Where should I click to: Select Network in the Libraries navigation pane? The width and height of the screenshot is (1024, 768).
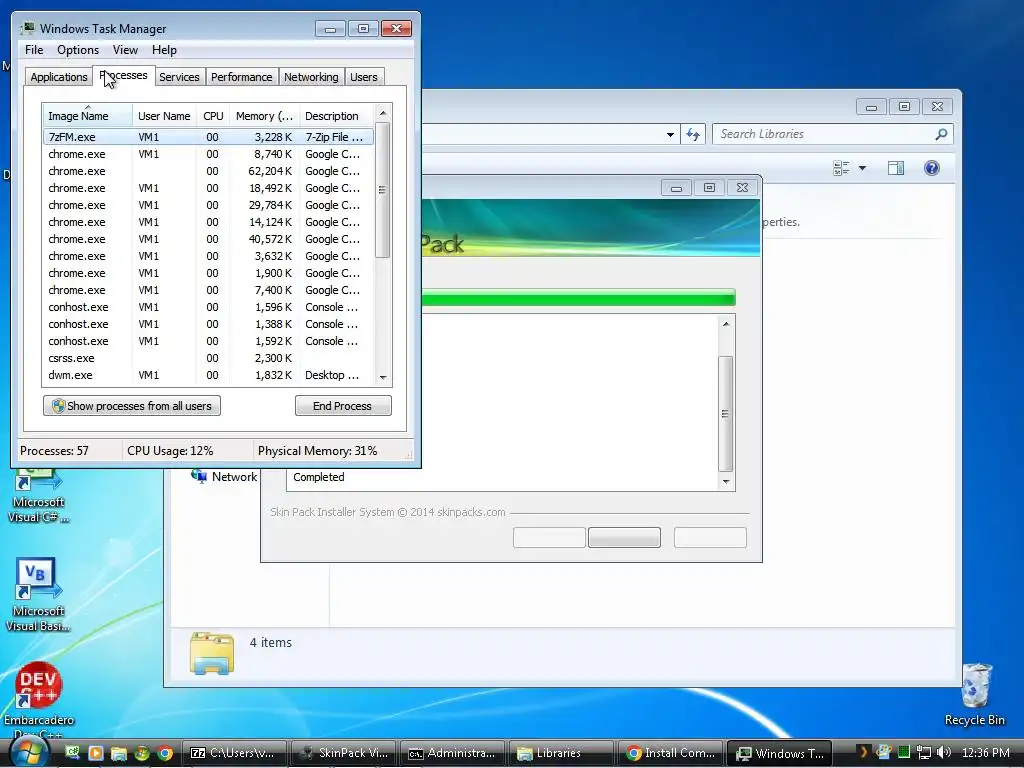[225, 477]
